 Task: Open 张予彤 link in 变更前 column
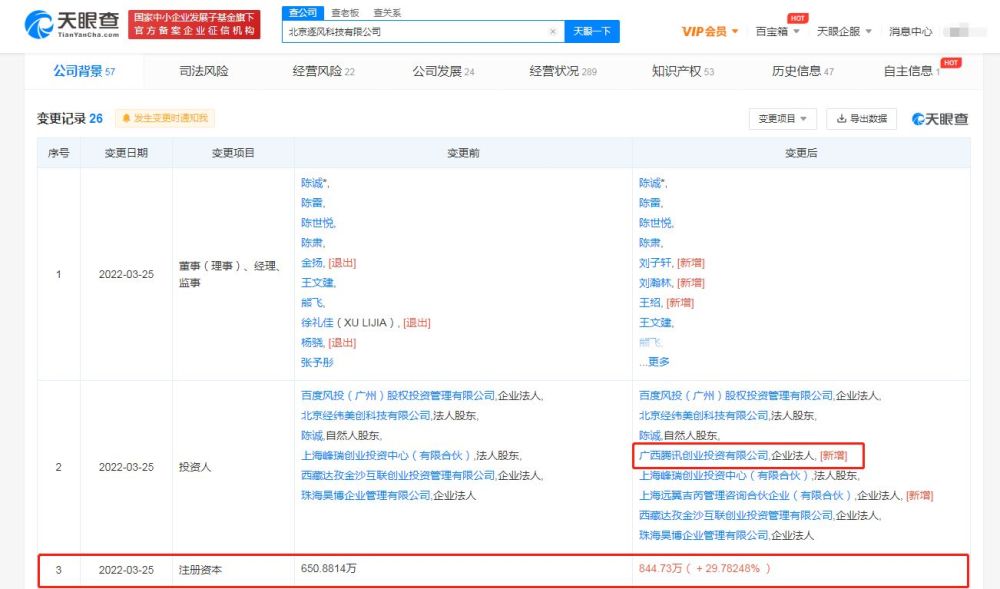[x=317, y=362]
